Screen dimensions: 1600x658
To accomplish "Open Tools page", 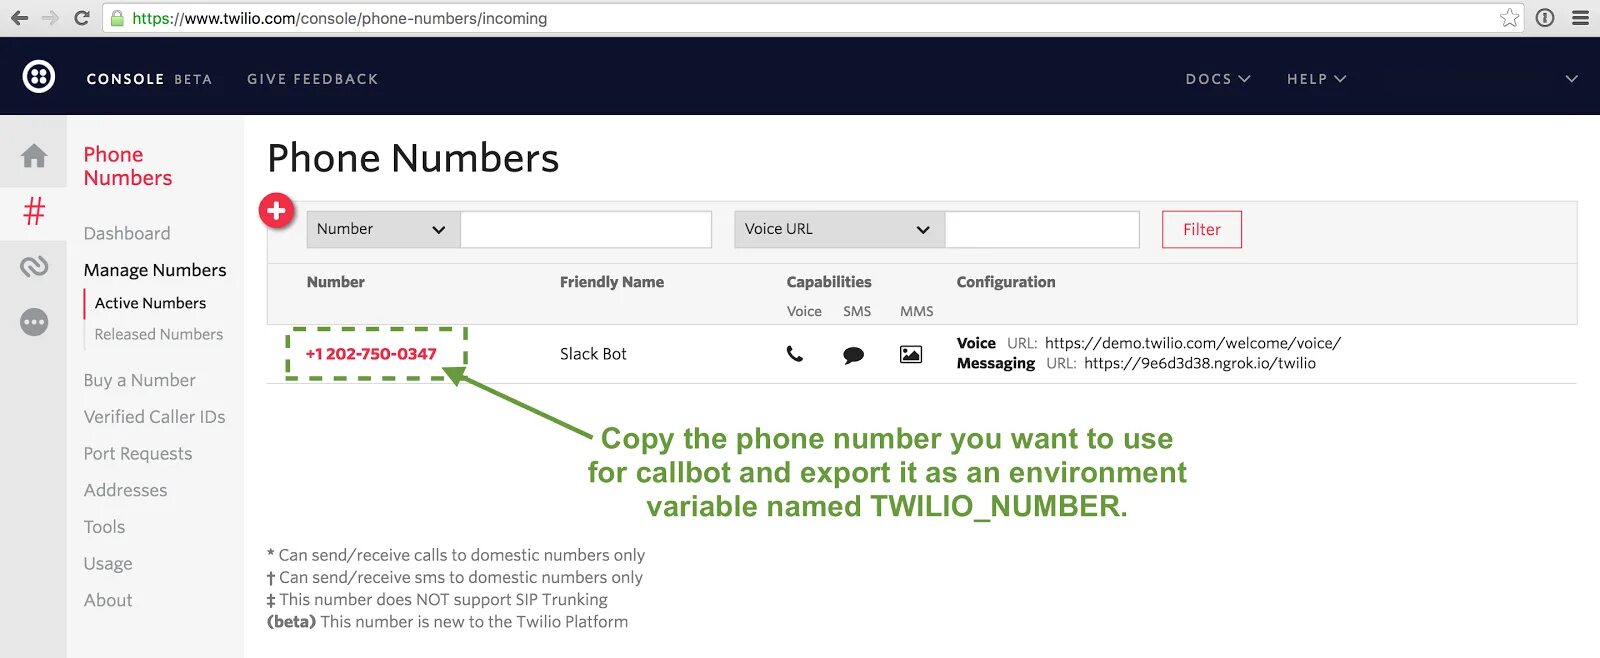I will (104, 527).
